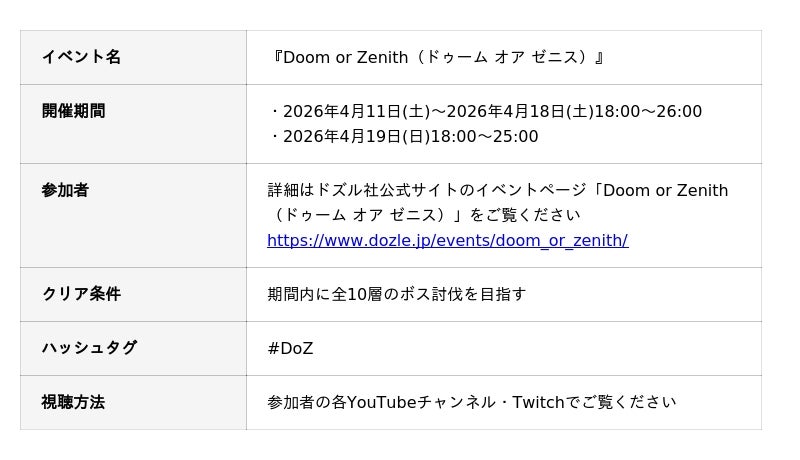This screenshot has width=800, height=460.
Task: Open the dozle.jp doom_or_zenith event link
Action: click(447, 240)
